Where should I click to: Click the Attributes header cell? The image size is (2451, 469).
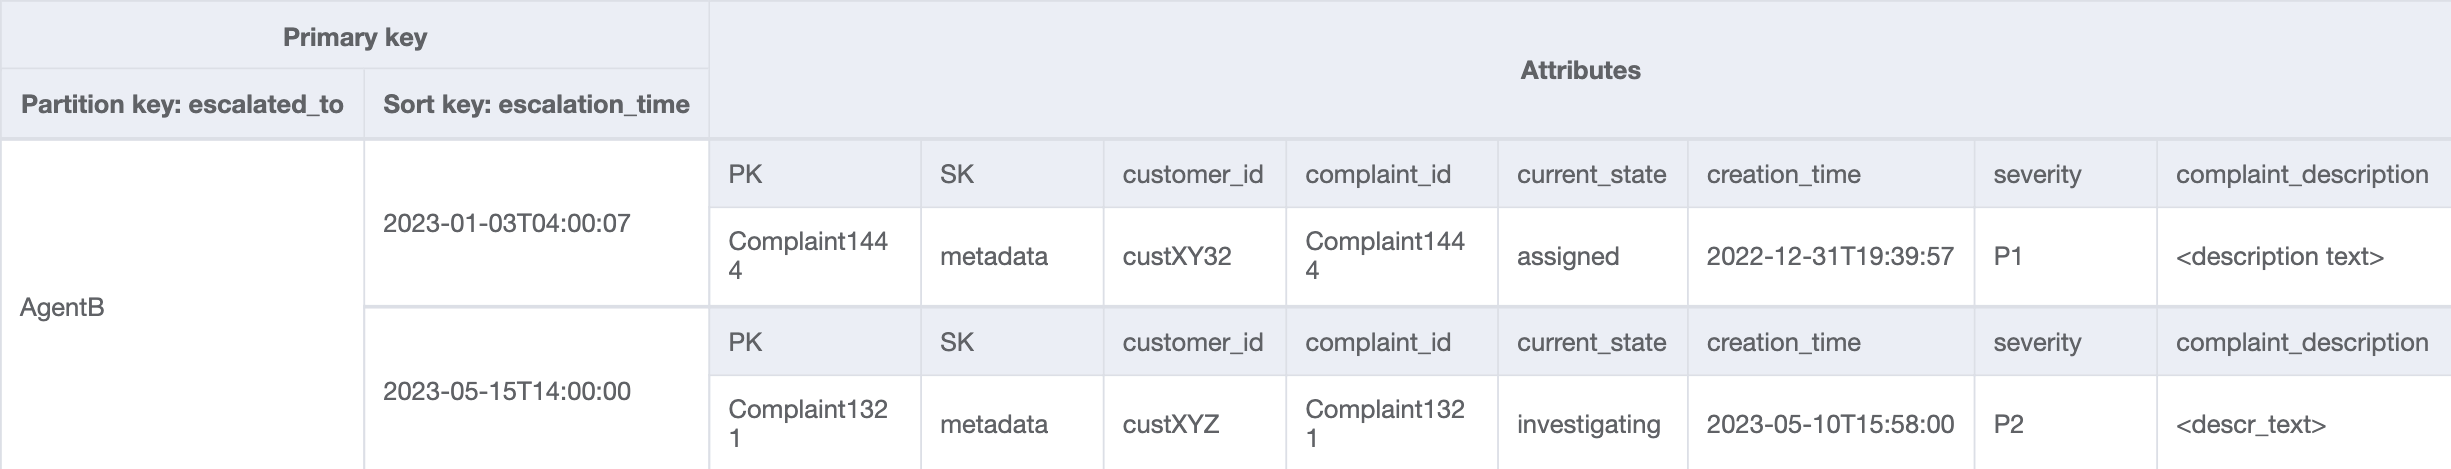(1579, 70)
